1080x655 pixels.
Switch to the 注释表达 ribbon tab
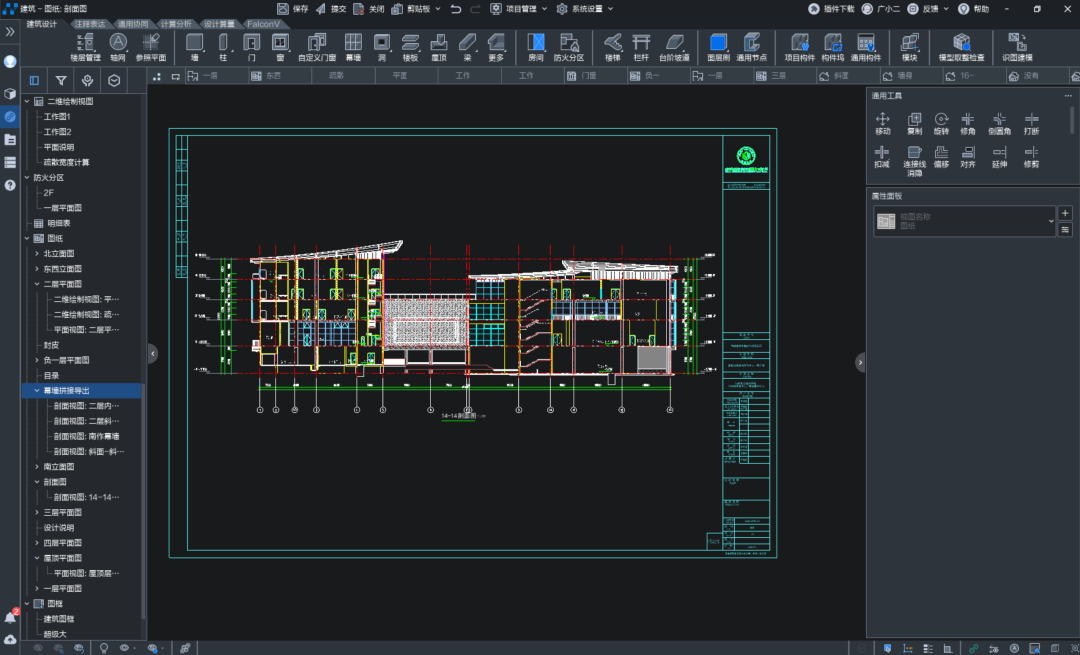90,24
